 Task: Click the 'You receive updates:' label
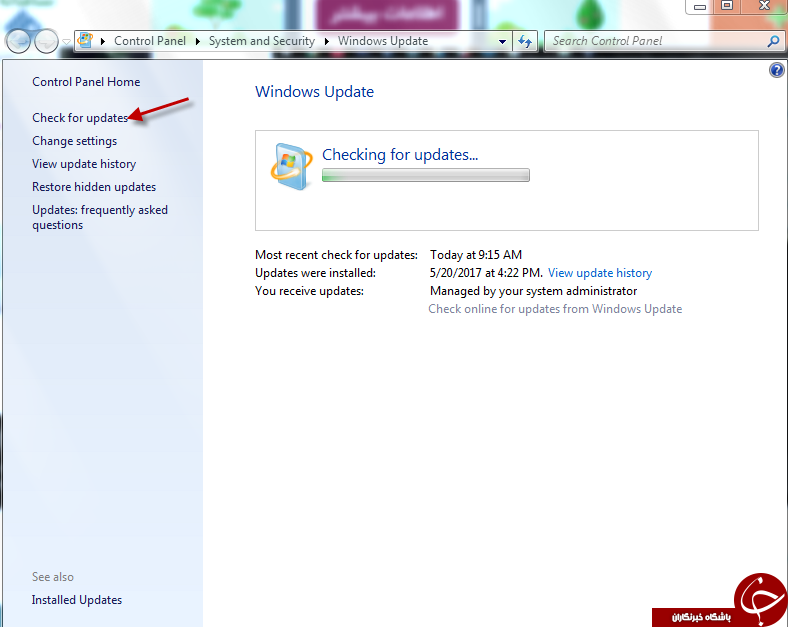309,291
